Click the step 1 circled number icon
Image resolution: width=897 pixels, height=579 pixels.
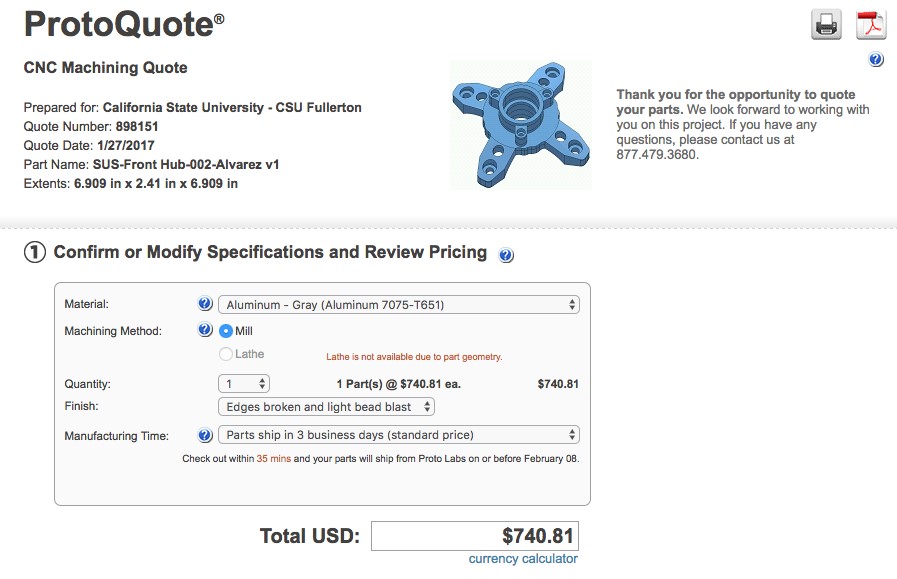tap(35, 252)
